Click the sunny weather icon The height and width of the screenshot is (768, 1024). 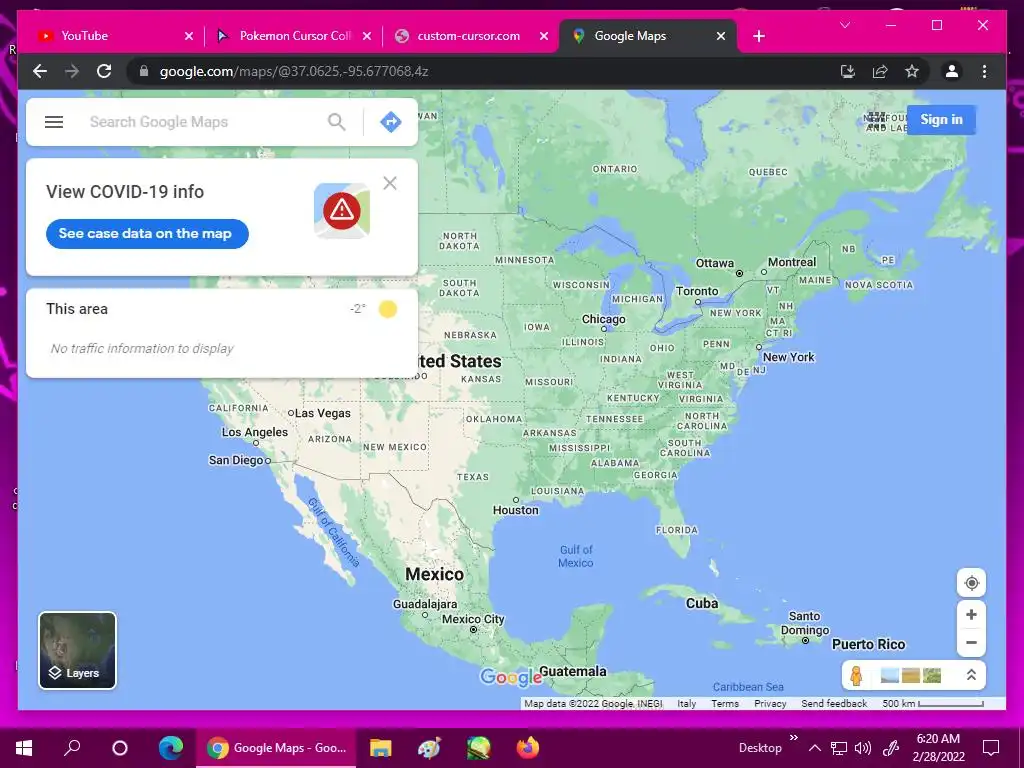click(388, 309)
